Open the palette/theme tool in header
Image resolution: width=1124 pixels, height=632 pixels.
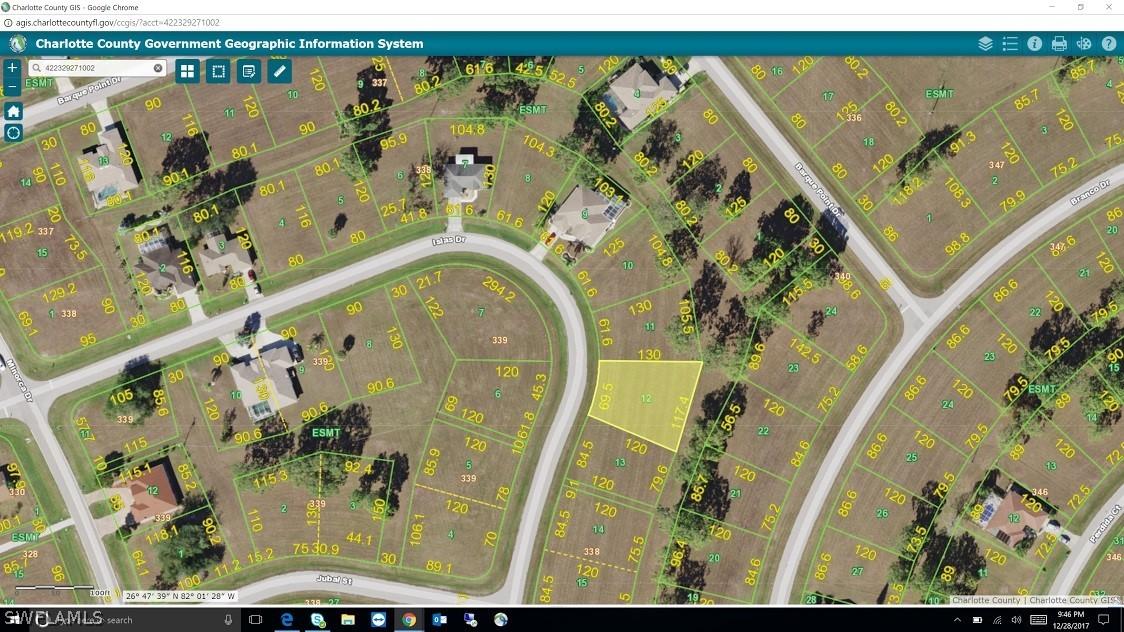(1084, 44)
